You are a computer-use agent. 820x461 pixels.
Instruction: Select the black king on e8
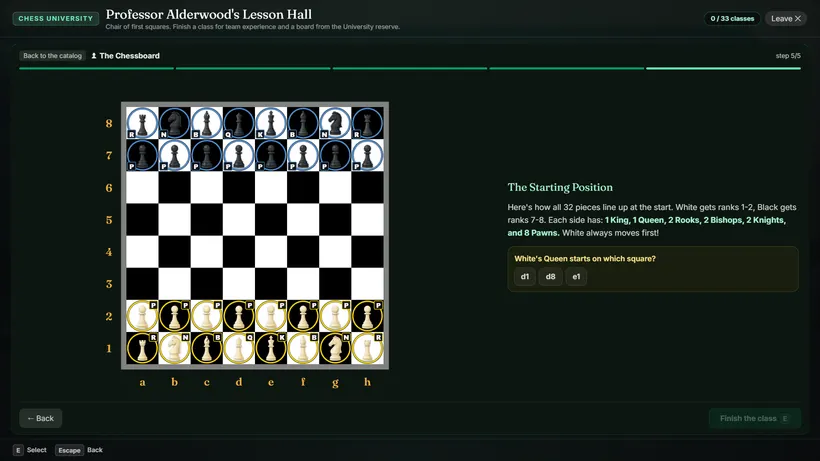[x=271, y=123]
